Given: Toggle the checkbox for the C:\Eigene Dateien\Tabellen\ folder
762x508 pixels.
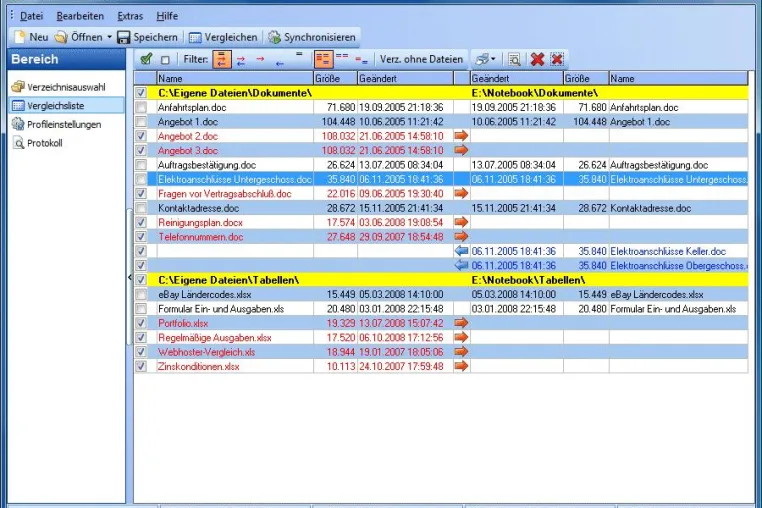Looking at the screenshot, I should 141,280.
